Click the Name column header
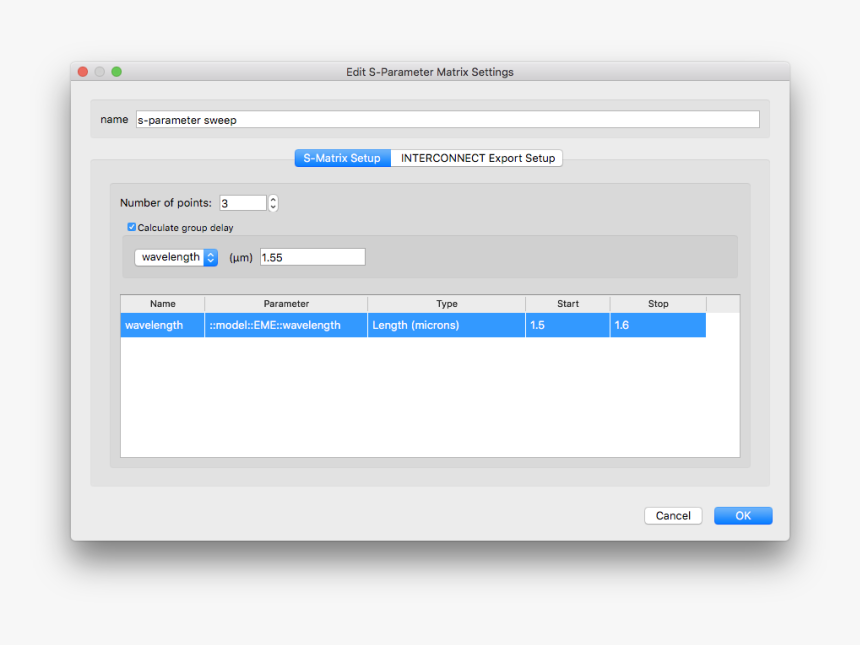Image resolution: width=860 pixels, height=645 pixels. click(x=162, y=303)
